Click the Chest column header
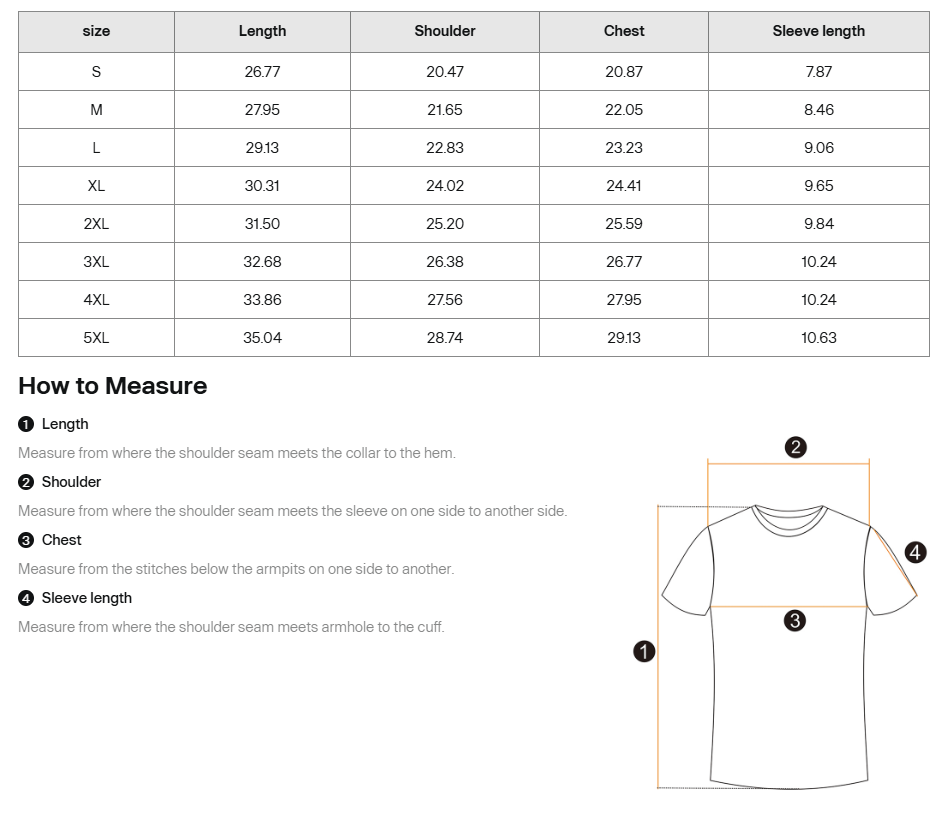This screenshot has width=944, height=835. pos(624,31)
